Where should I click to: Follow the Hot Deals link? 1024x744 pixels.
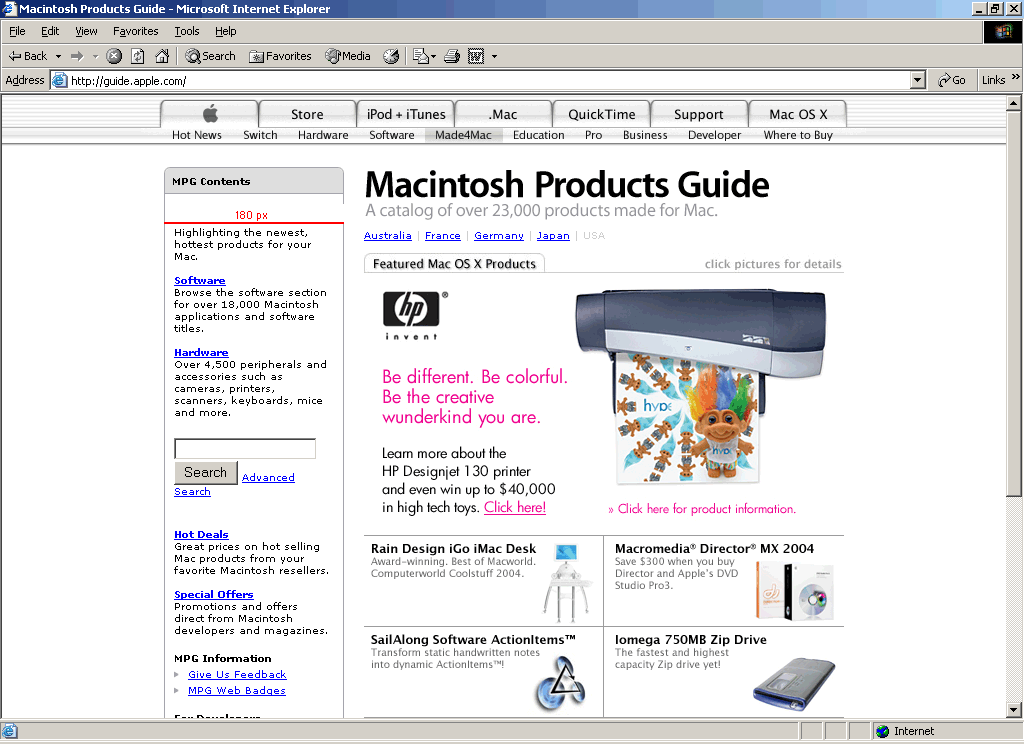pyautogui.click(x=201, y=534)
